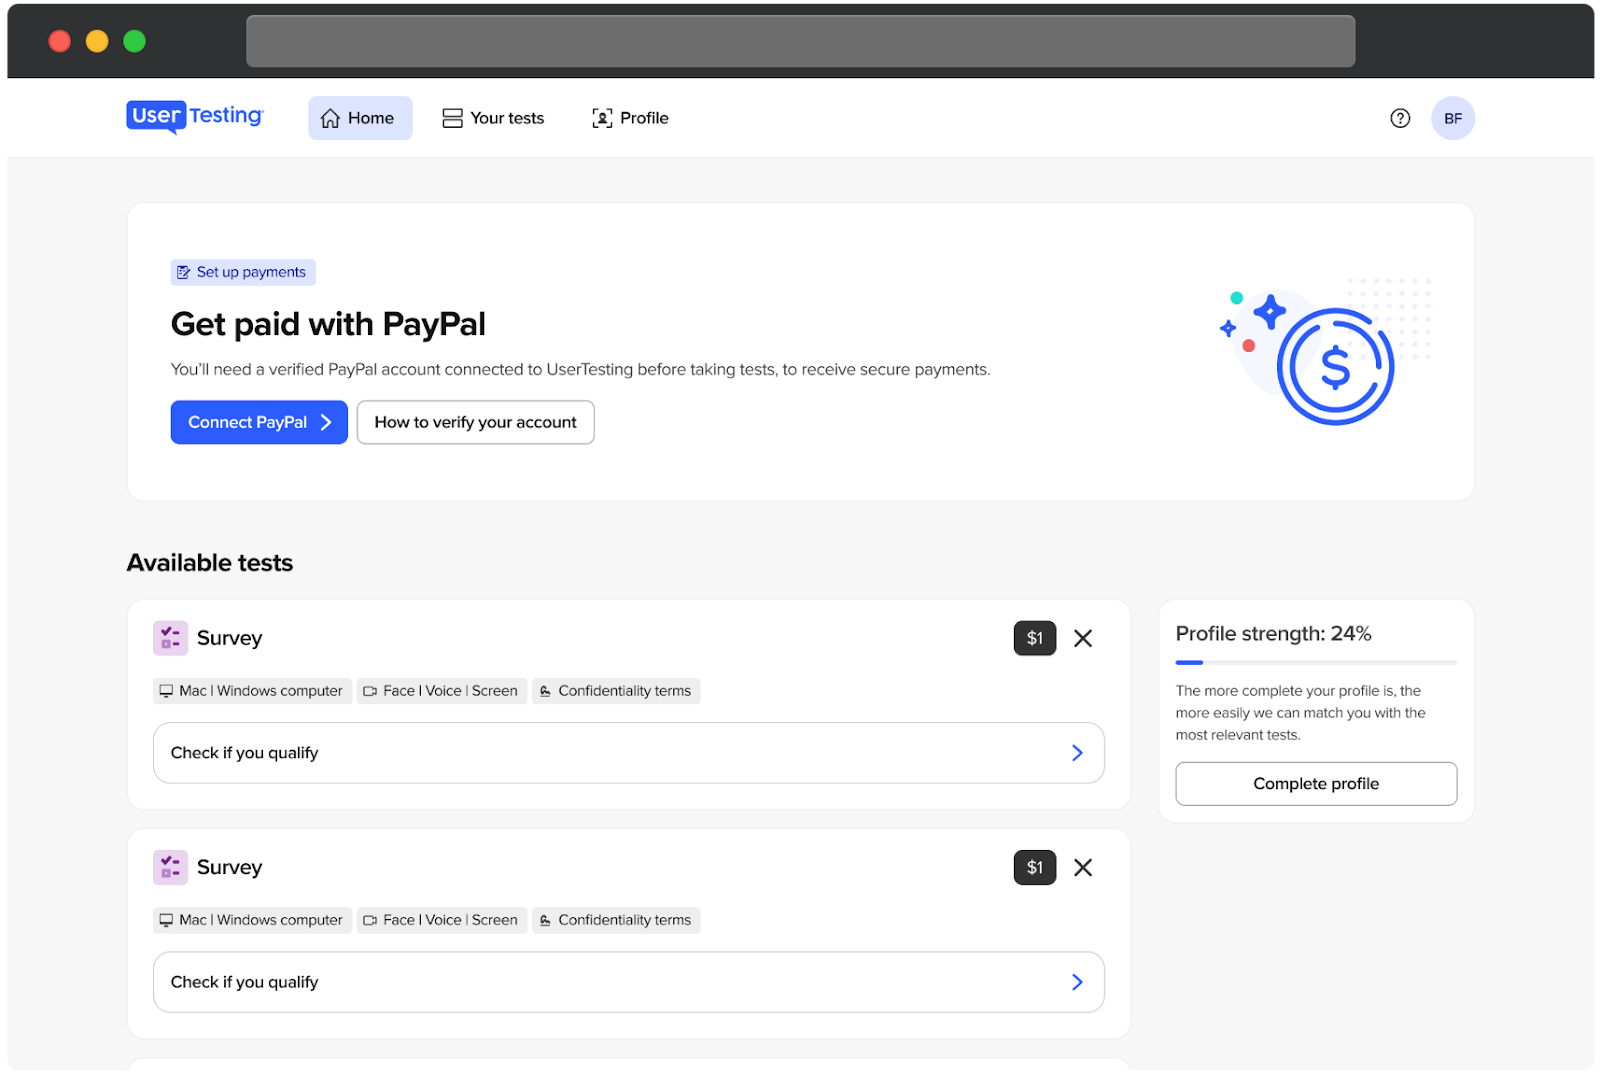Screen dimensions: 1600x1074
Task: Open How to verify your account
Action: (475, 422)
